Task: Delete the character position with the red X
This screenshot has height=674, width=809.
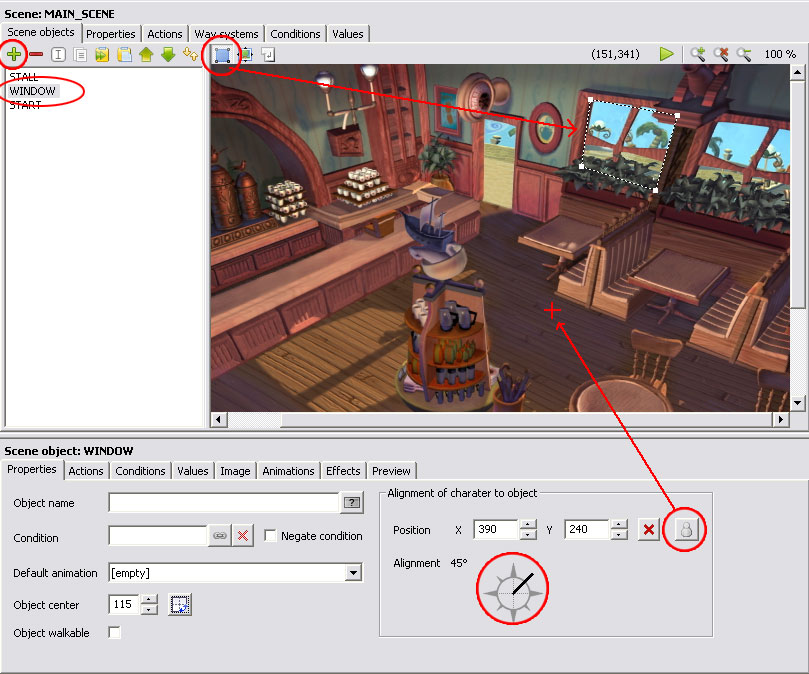Action: 649,529
